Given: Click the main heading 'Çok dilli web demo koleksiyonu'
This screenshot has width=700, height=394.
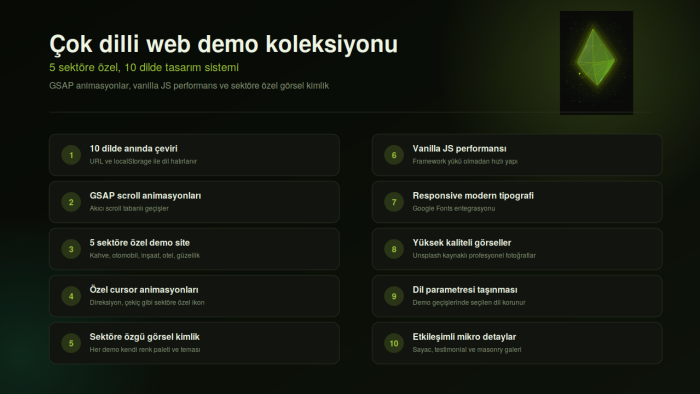Looking at the screenshot, I should [223, 44].
